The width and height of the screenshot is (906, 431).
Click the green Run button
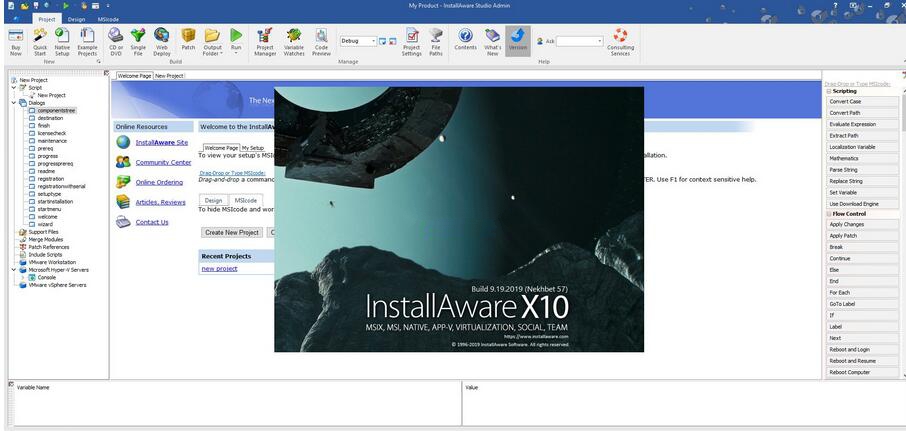pos(236,42)
